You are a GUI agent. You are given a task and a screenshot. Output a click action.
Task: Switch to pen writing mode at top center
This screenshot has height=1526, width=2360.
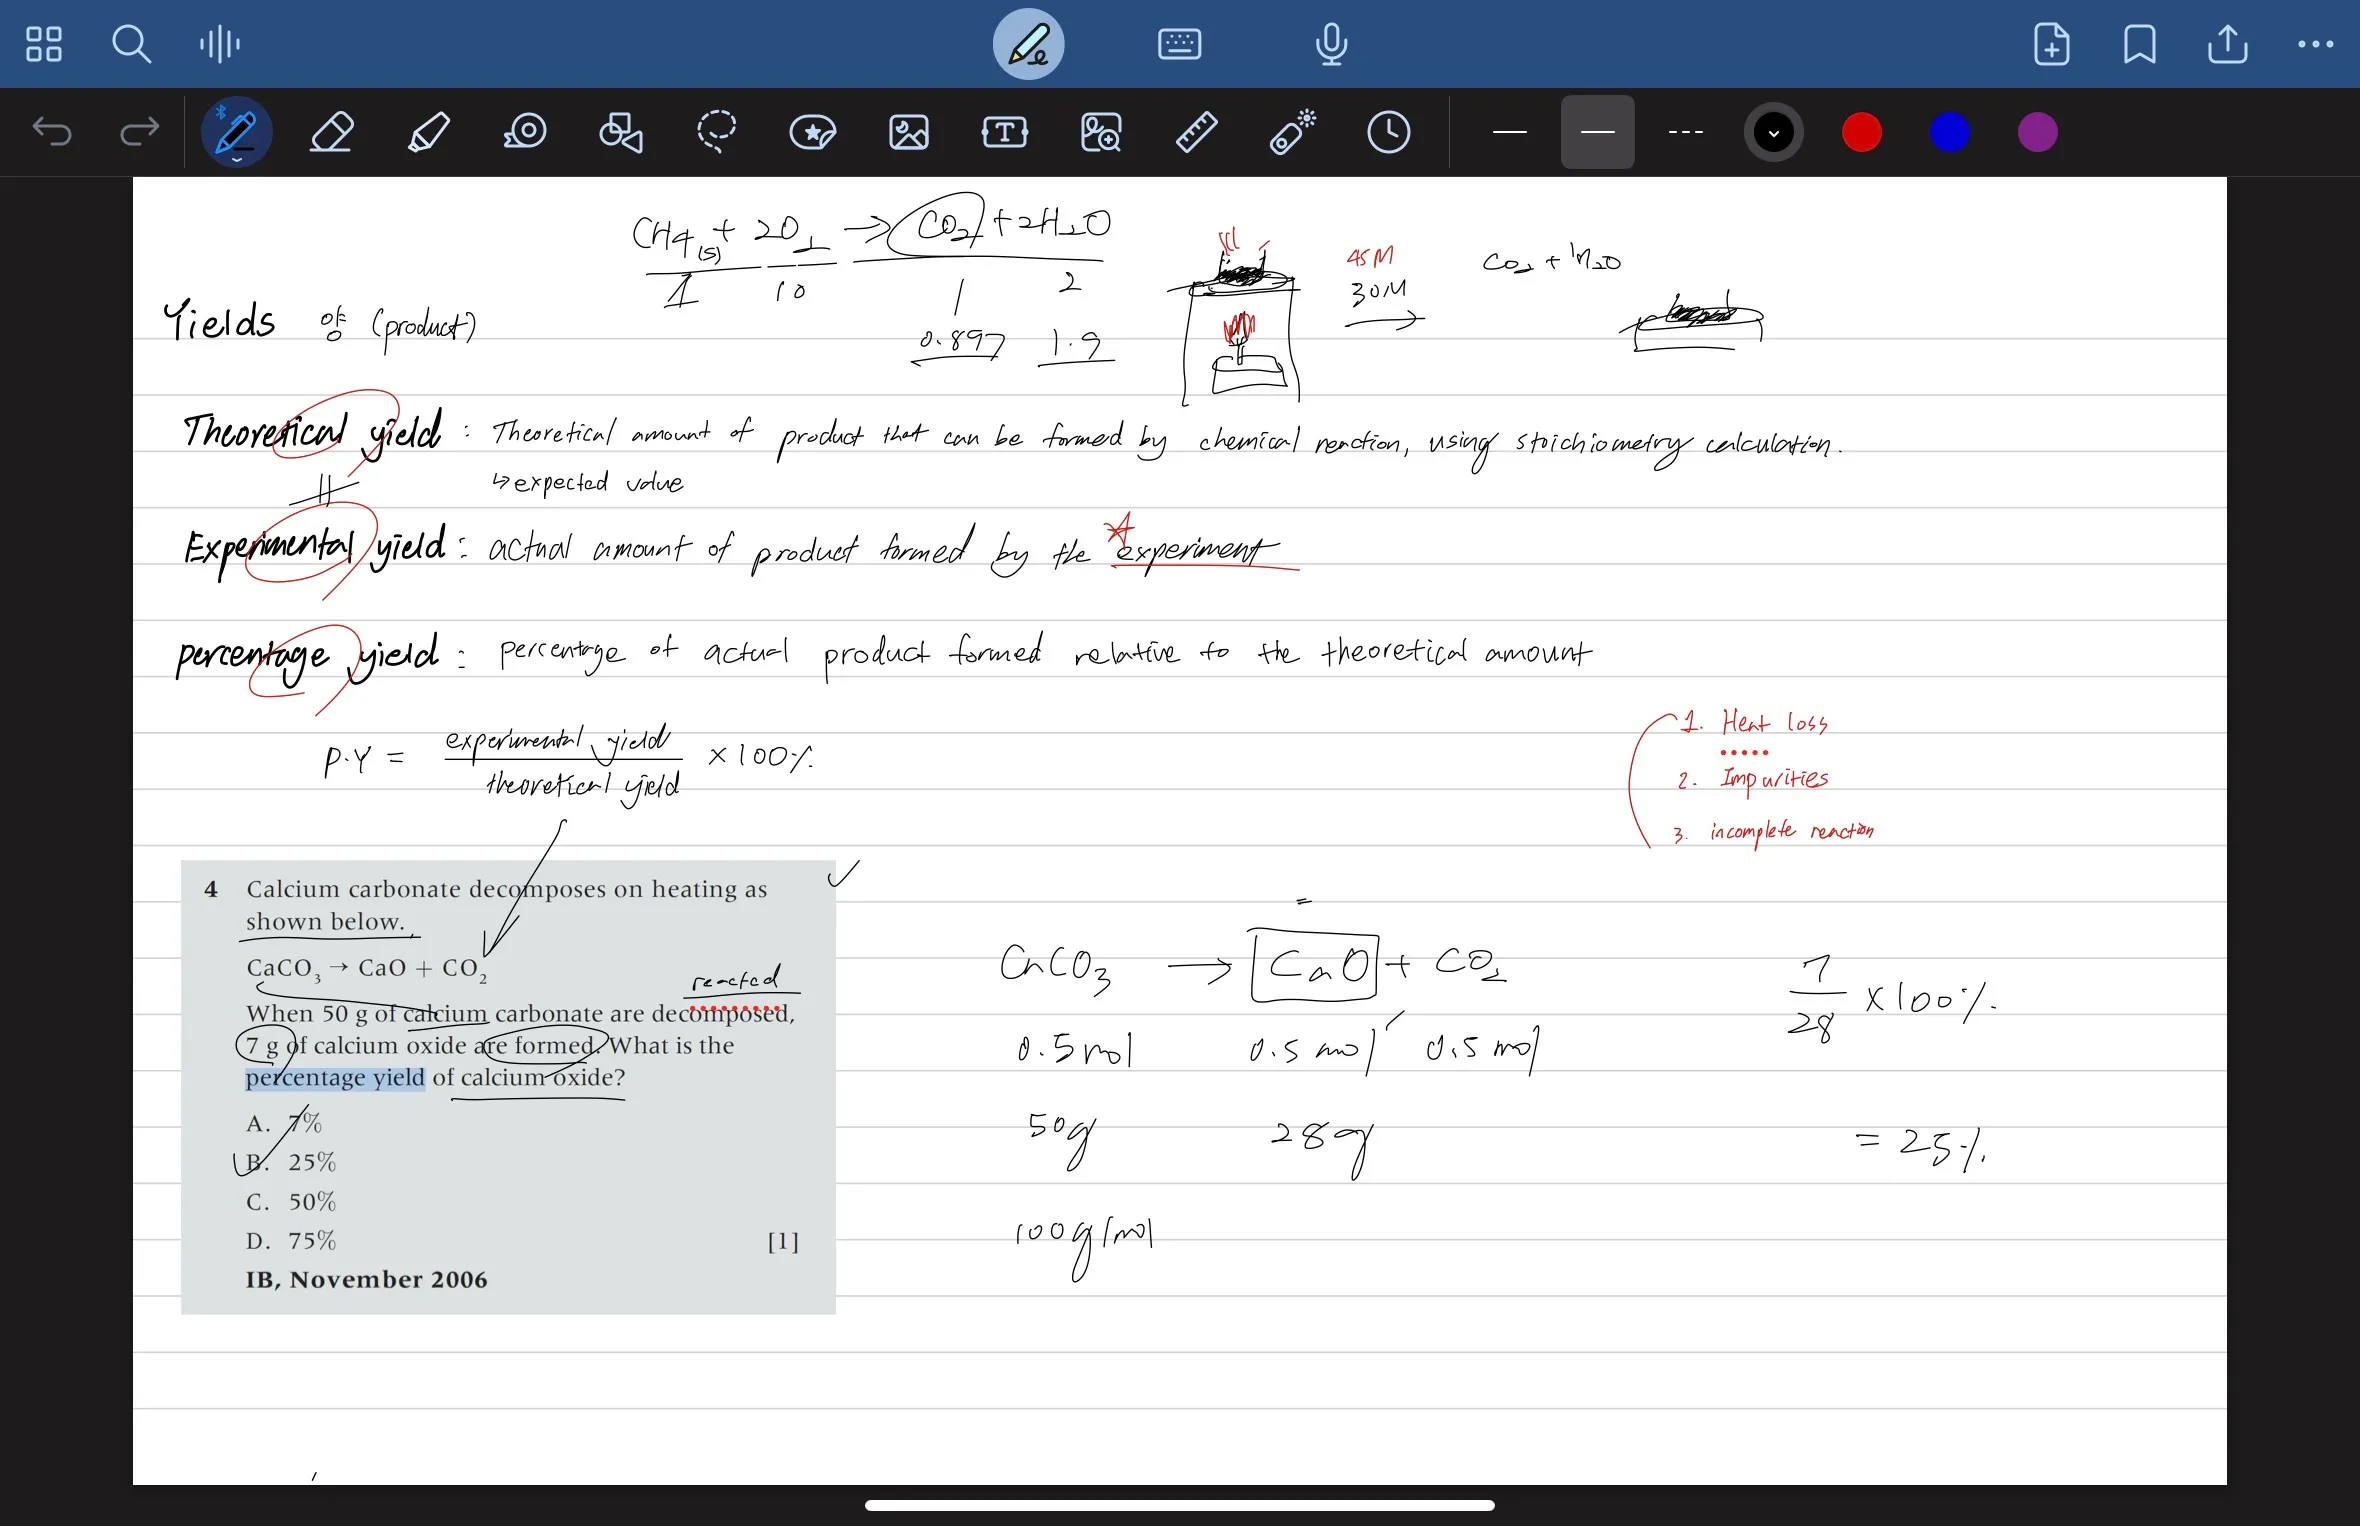coord(1028,44)
